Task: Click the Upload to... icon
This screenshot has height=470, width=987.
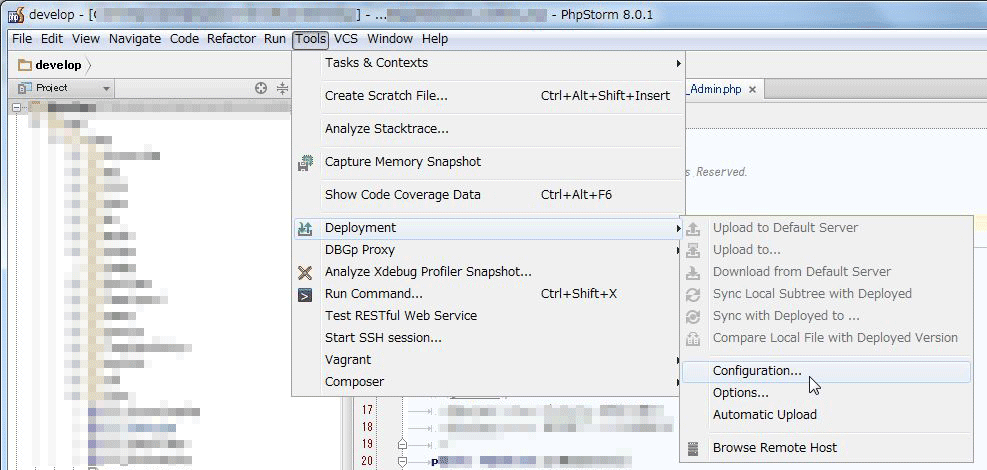Action: [693, 250]
